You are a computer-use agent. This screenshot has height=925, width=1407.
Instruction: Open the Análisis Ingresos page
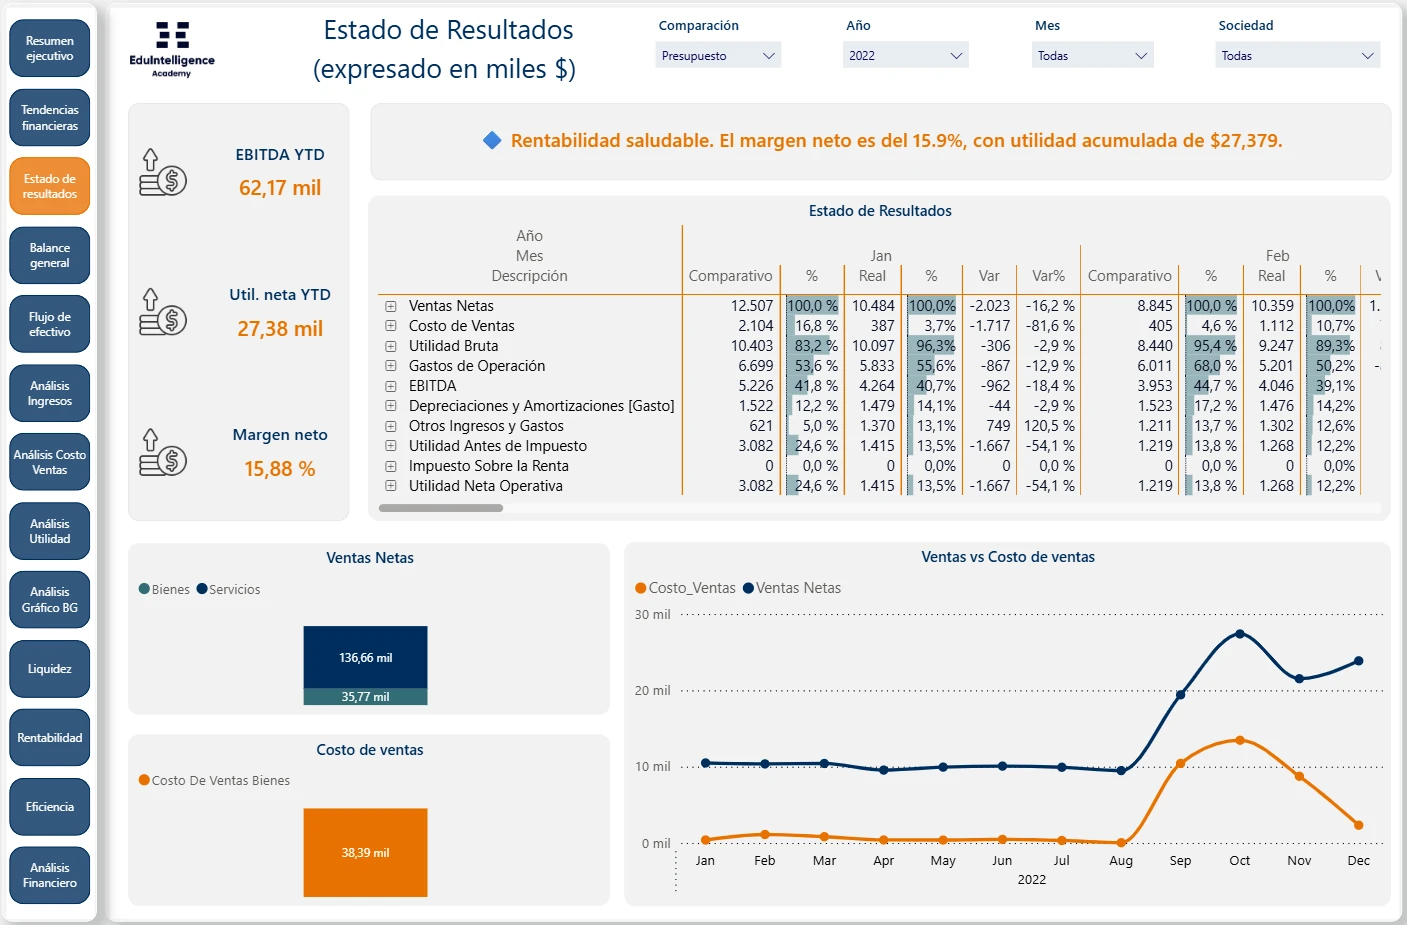50,393
